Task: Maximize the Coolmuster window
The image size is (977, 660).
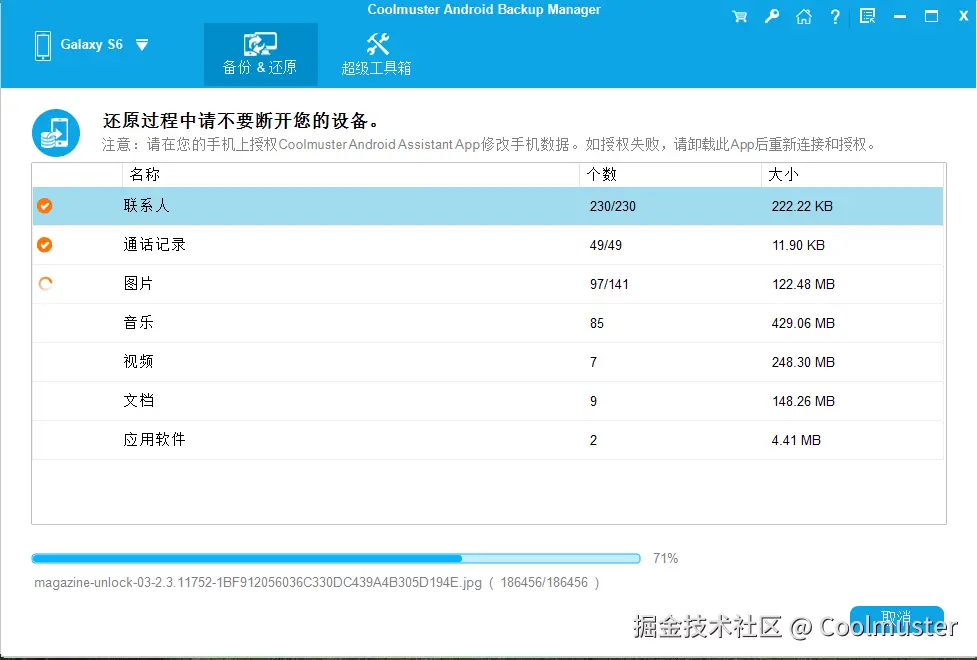Action: (x=932, y=16)
